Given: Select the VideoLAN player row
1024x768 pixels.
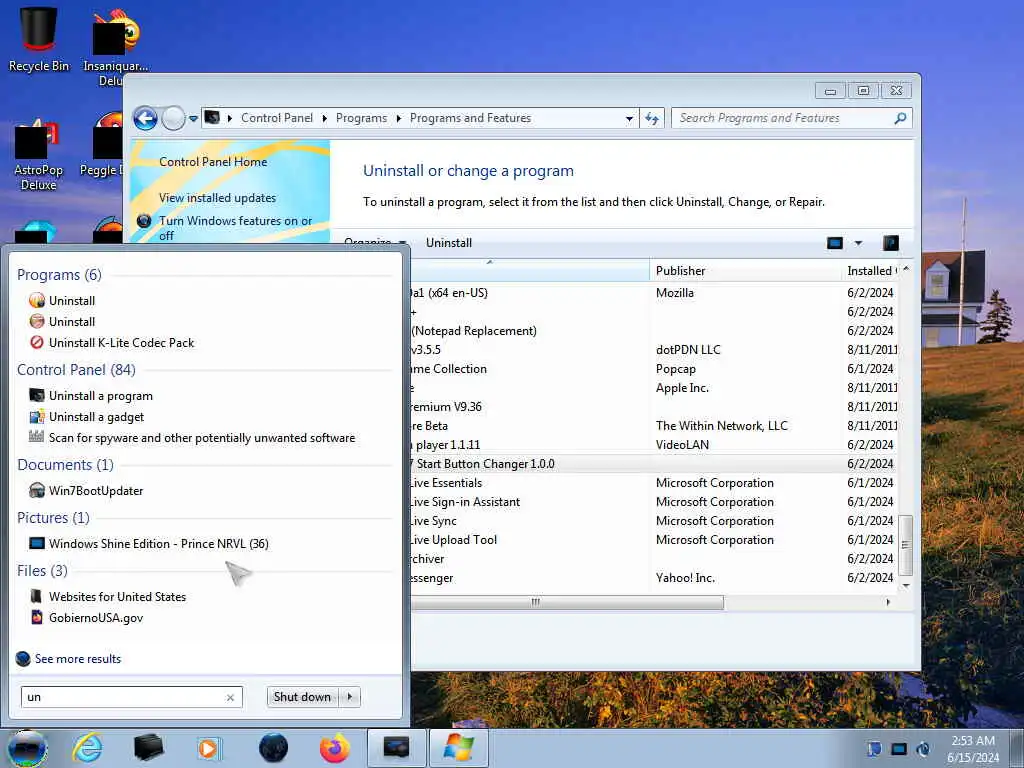Looking at the screenshot, I should (654, 445).
